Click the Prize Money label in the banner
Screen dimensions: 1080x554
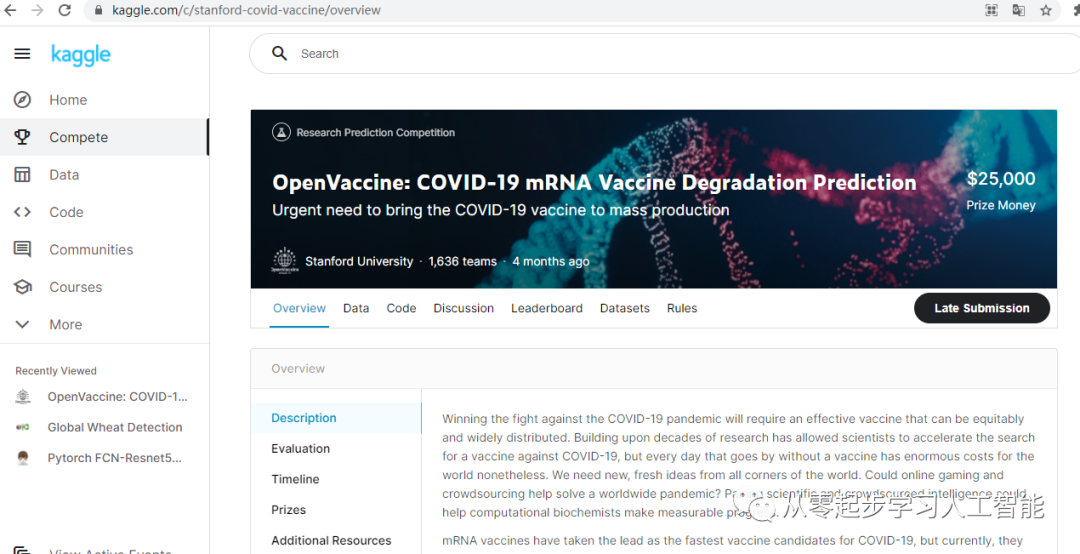click(x=1001, y=205)
